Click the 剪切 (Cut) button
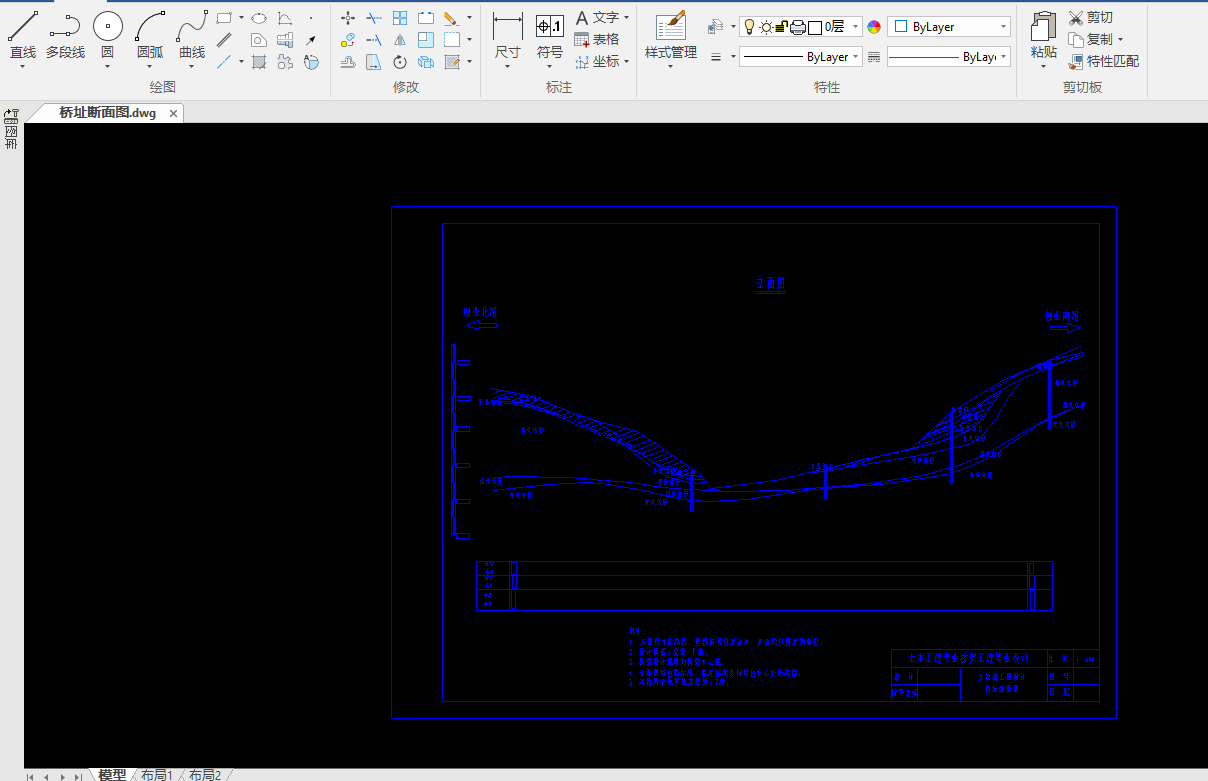The width and height of the screenshot is (1208, 781). (1091, 17)
